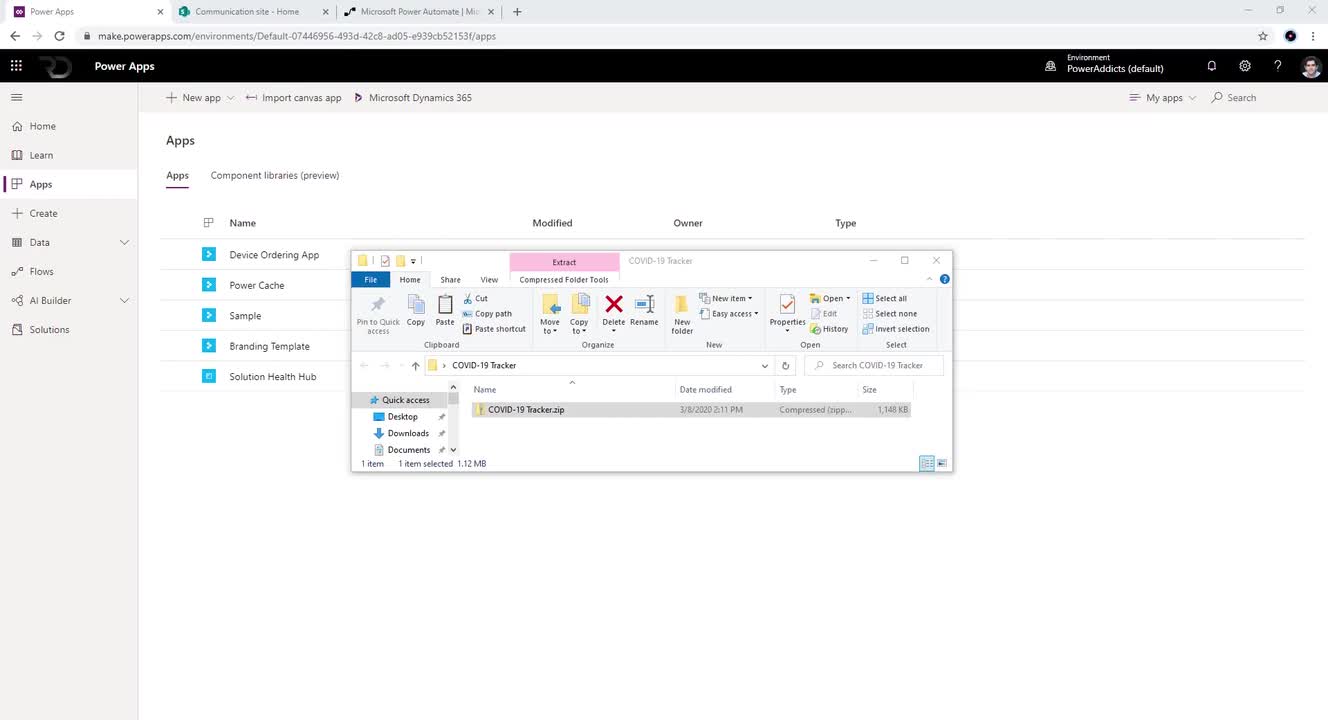Select COVID-19 Tracker.zip file
The image size is (1328, 720).
point(691,410)
